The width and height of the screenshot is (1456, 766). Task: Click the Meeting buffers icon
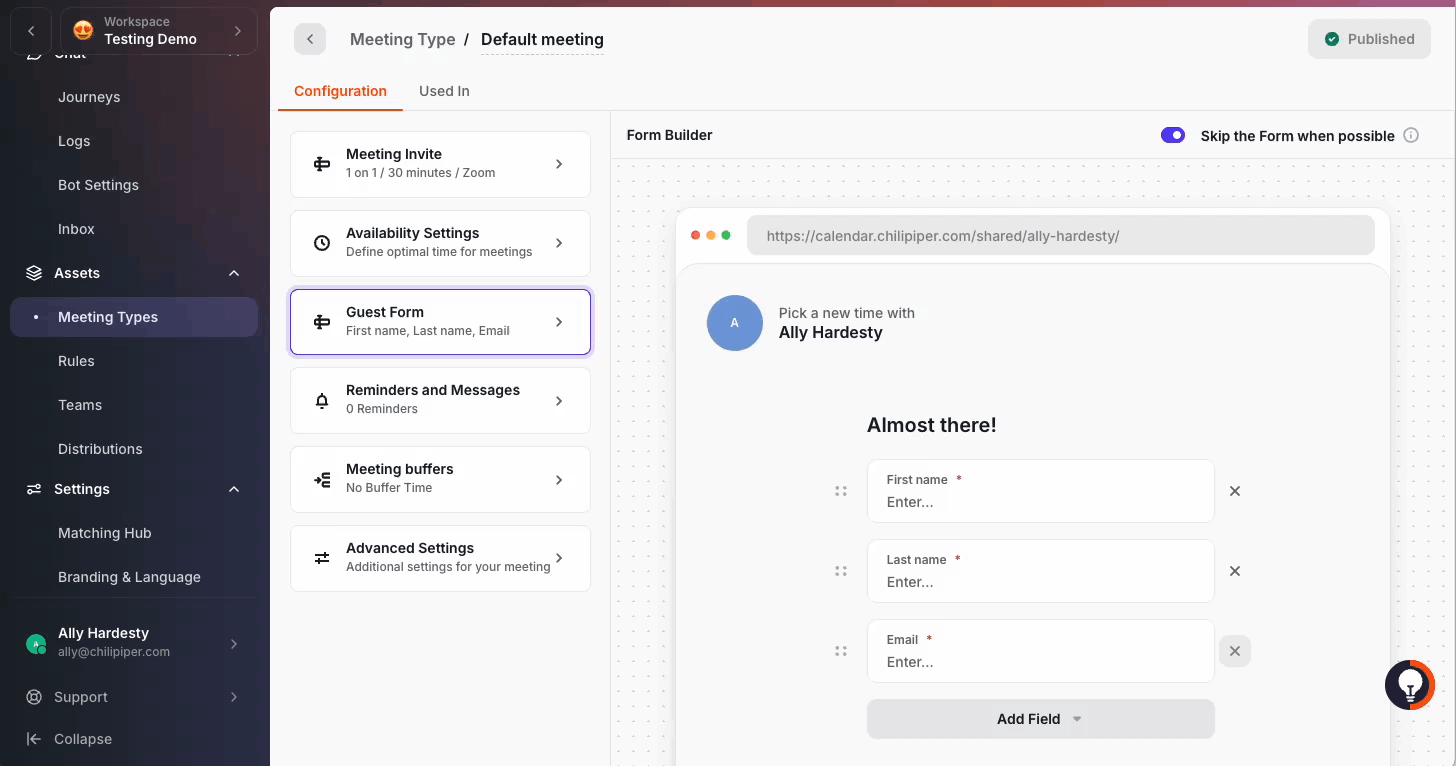322,480
